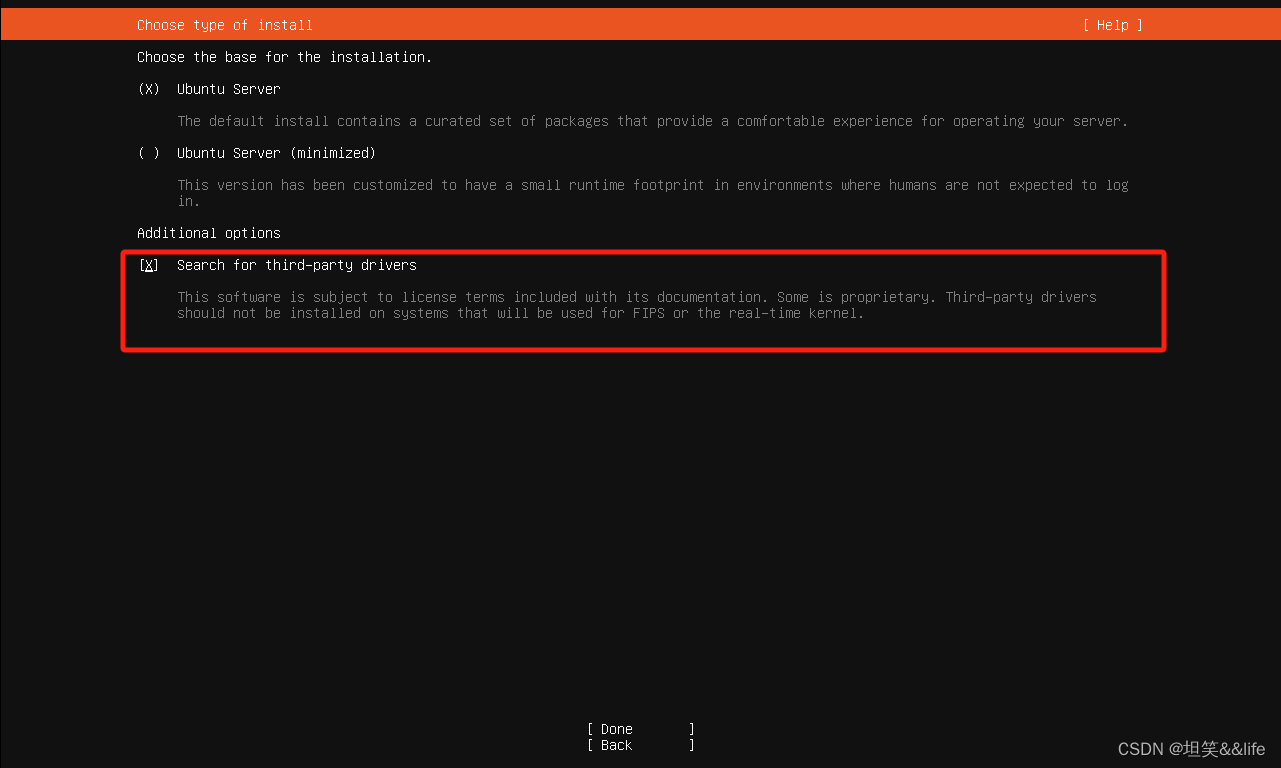This screenshot has width=1281, height=768.
Task: Click the 'Choose type of install' title
Action: [225, 25]
